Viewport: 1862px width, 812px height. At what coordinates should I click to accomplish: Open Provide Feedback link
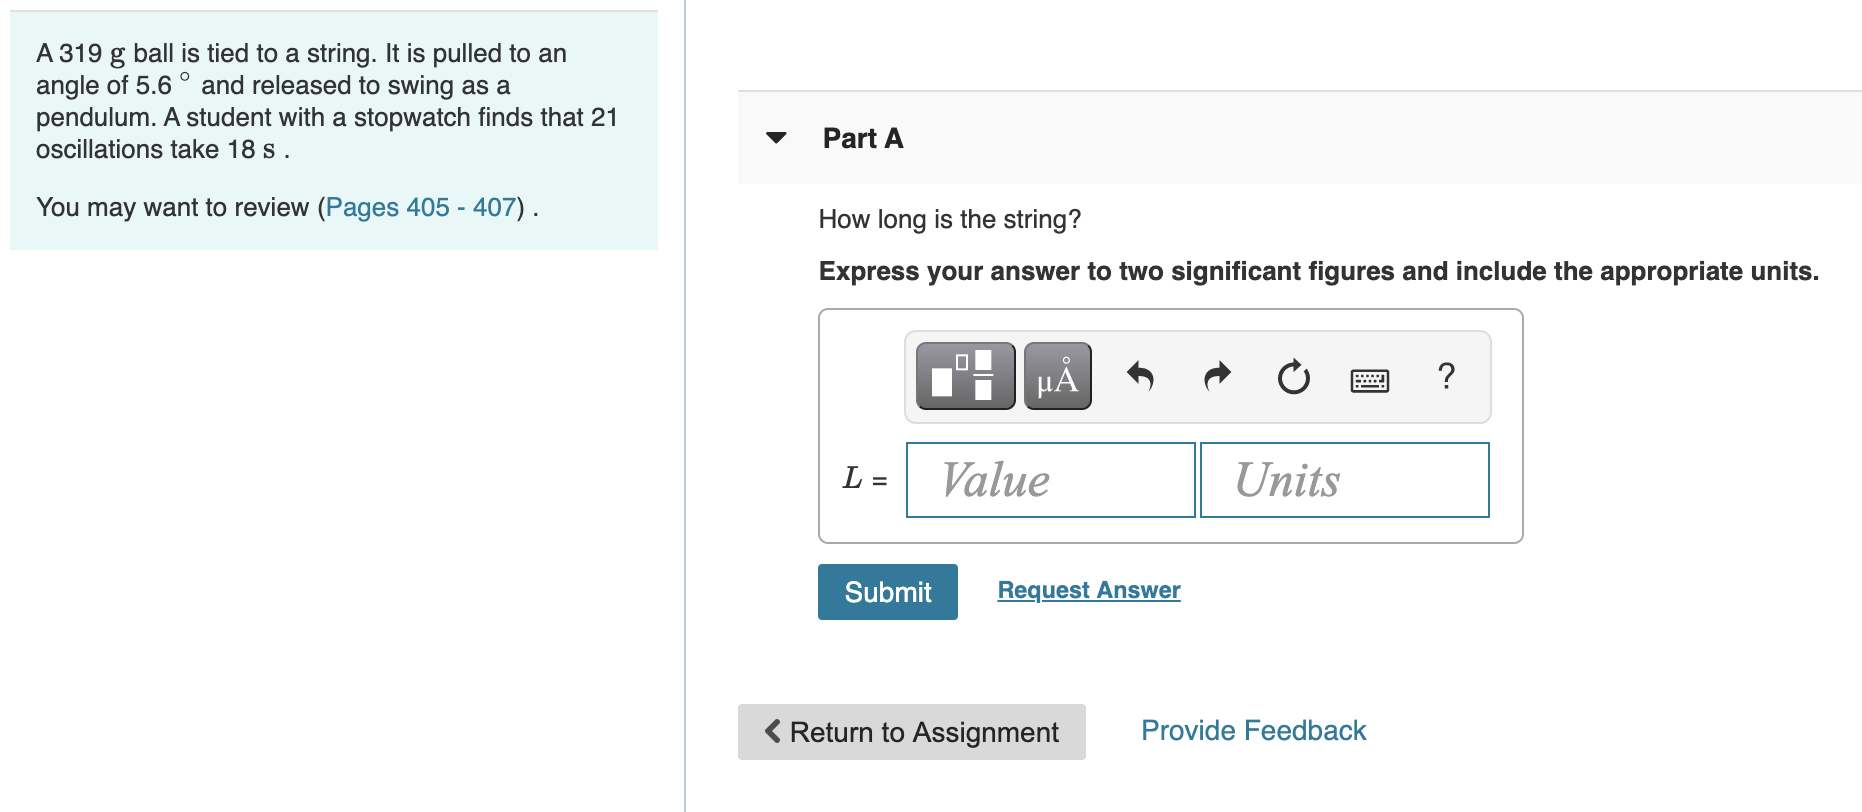[1253, 731]
